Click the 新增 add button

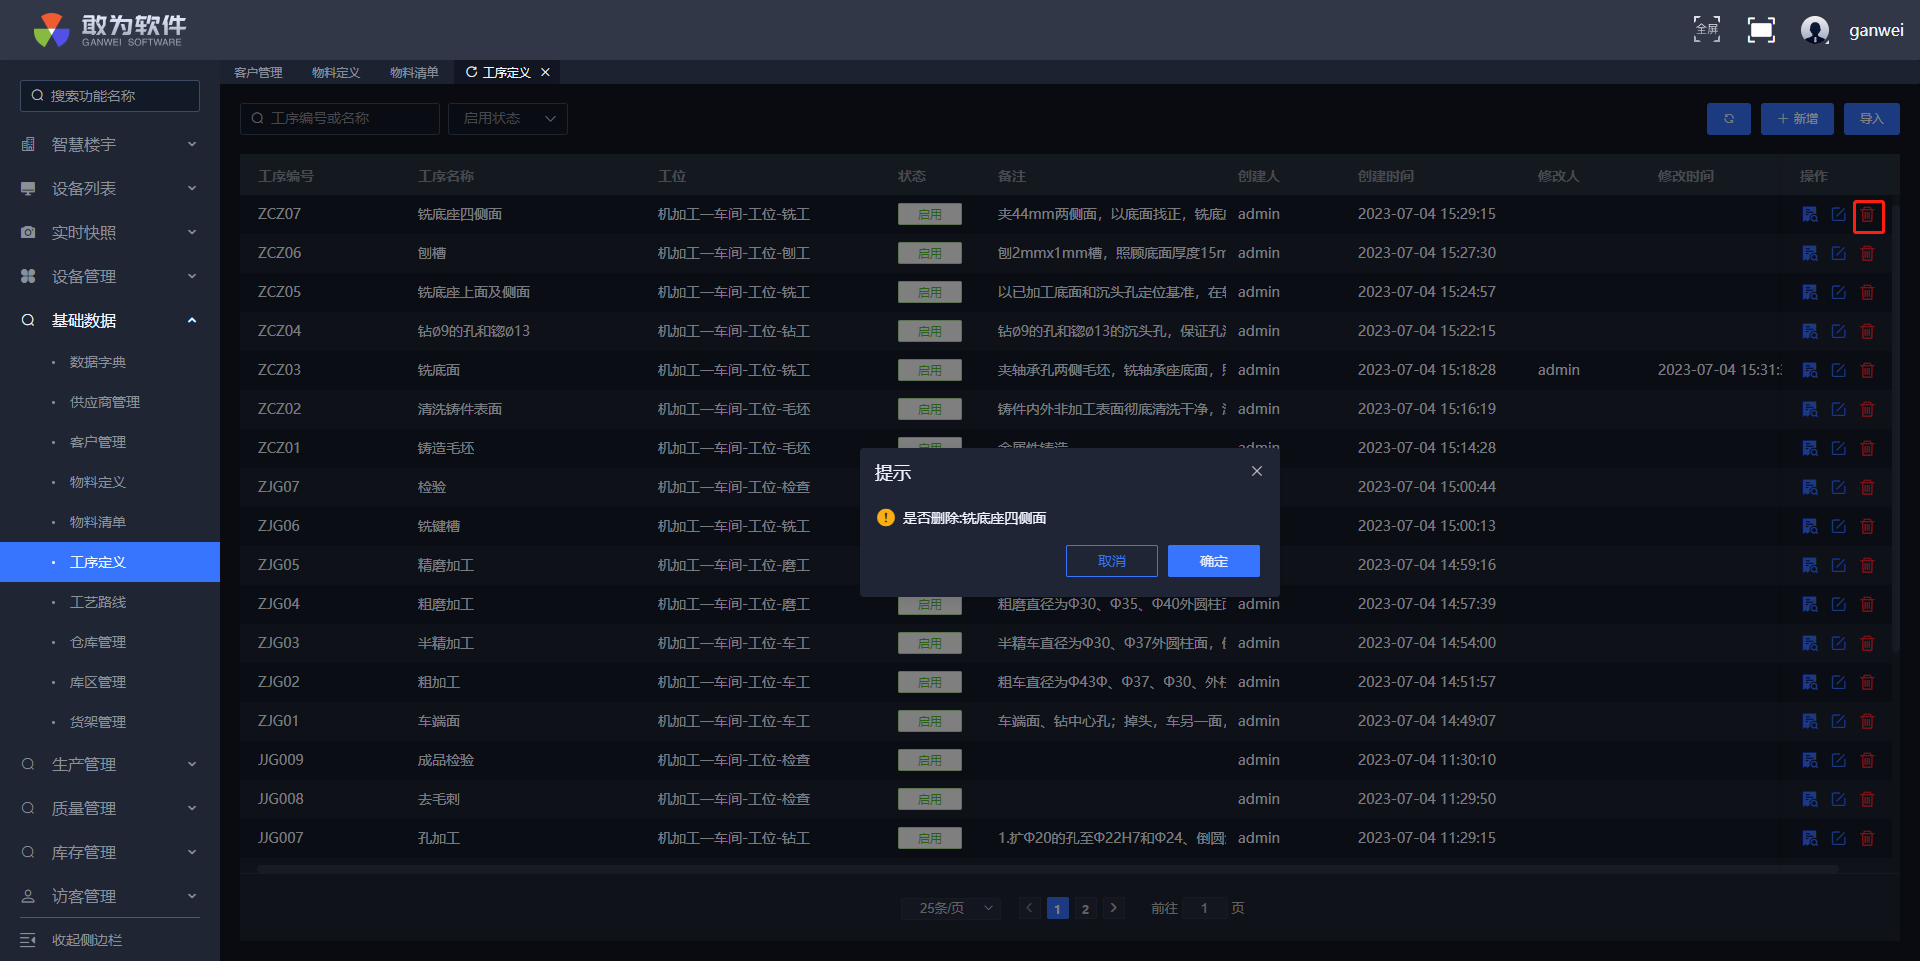(1797, 119)
